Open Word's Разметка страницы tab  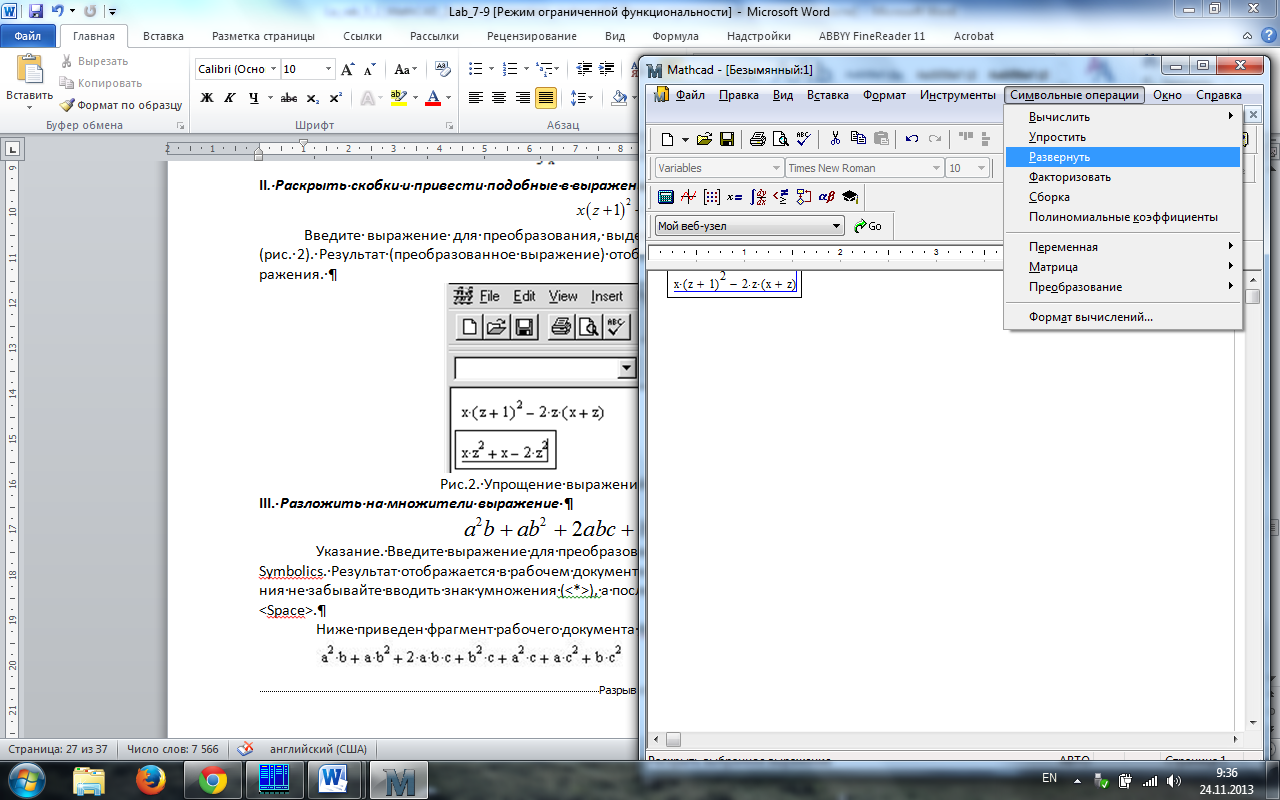(263, 36)
